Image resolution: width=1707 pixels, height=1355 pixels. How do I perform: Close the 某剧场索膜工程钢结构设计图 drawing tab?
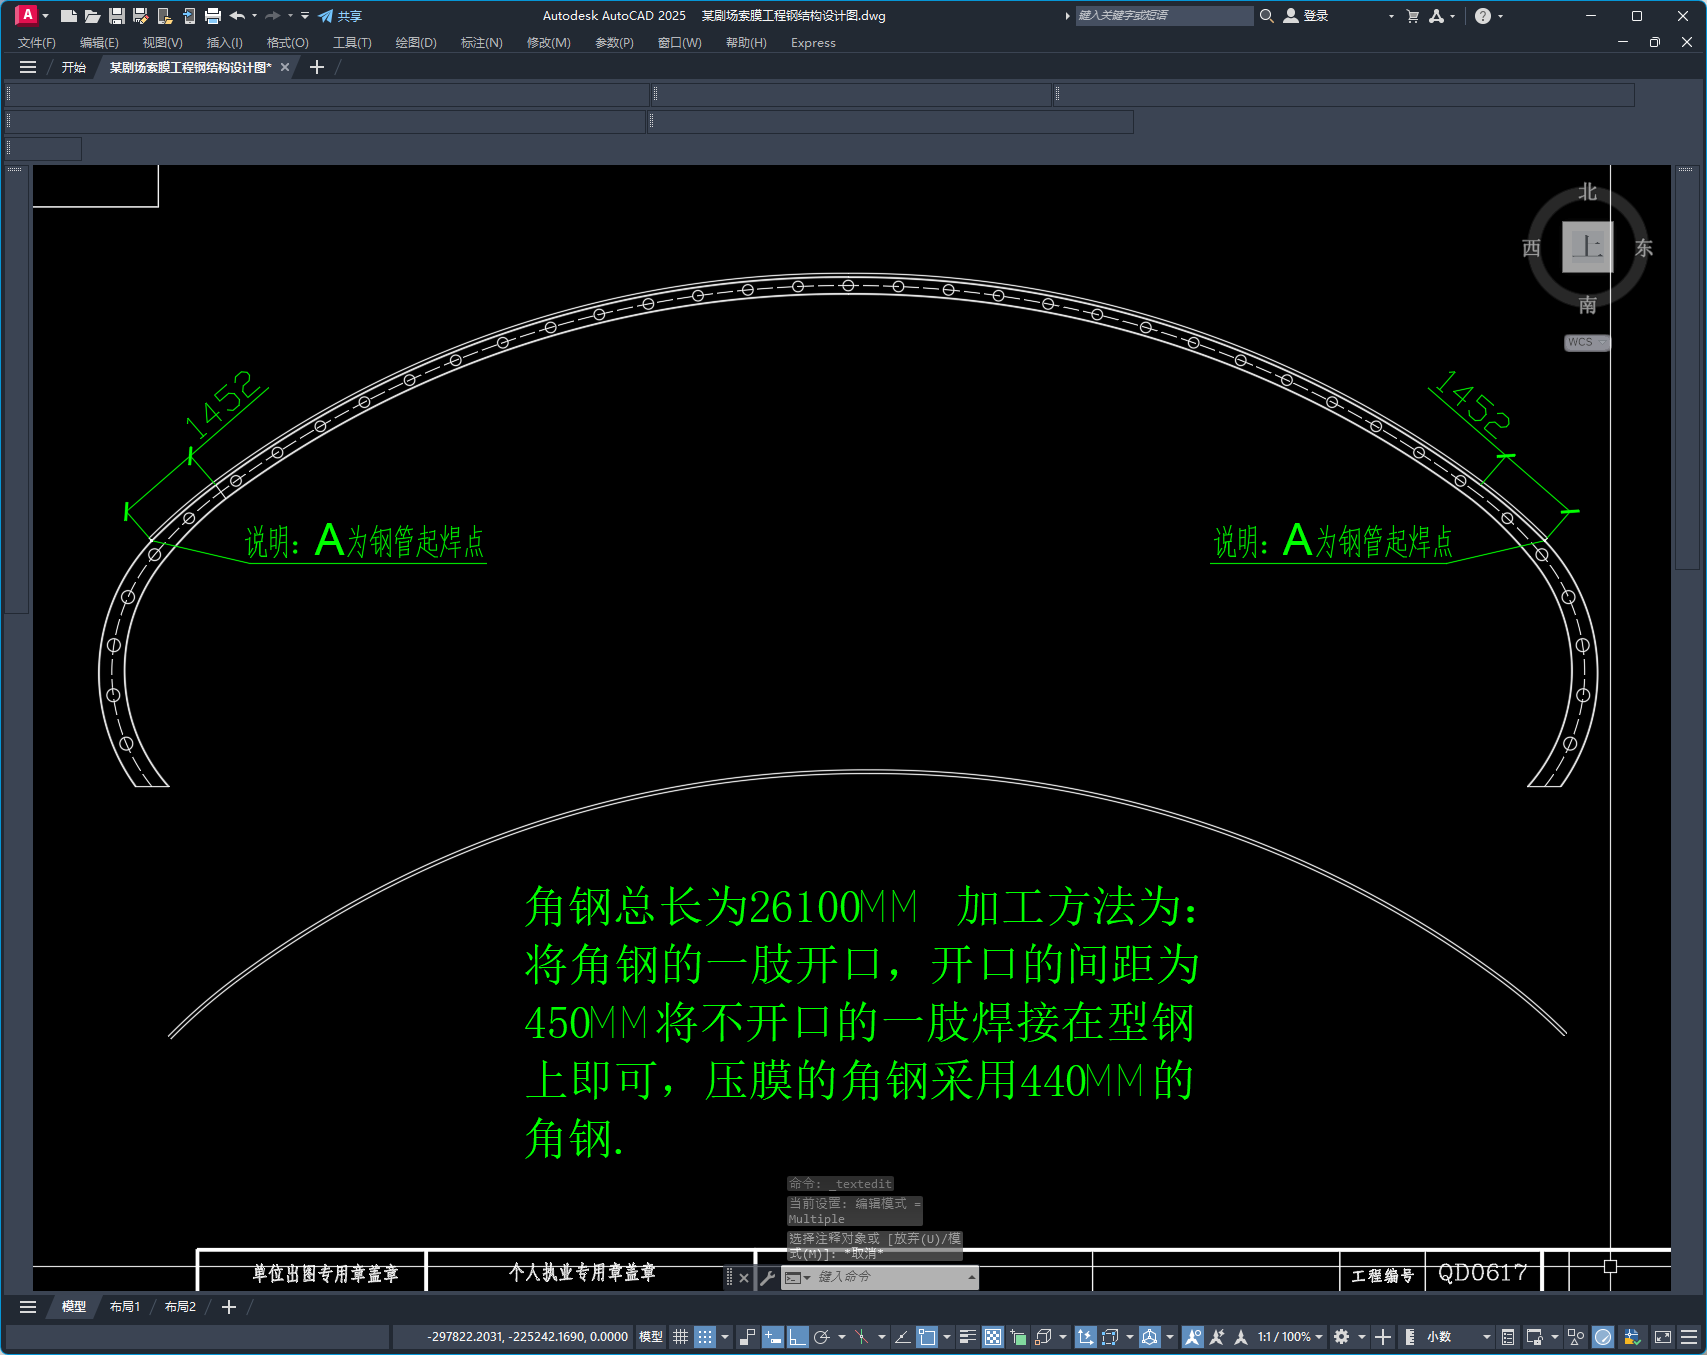(x=285, y=67)
